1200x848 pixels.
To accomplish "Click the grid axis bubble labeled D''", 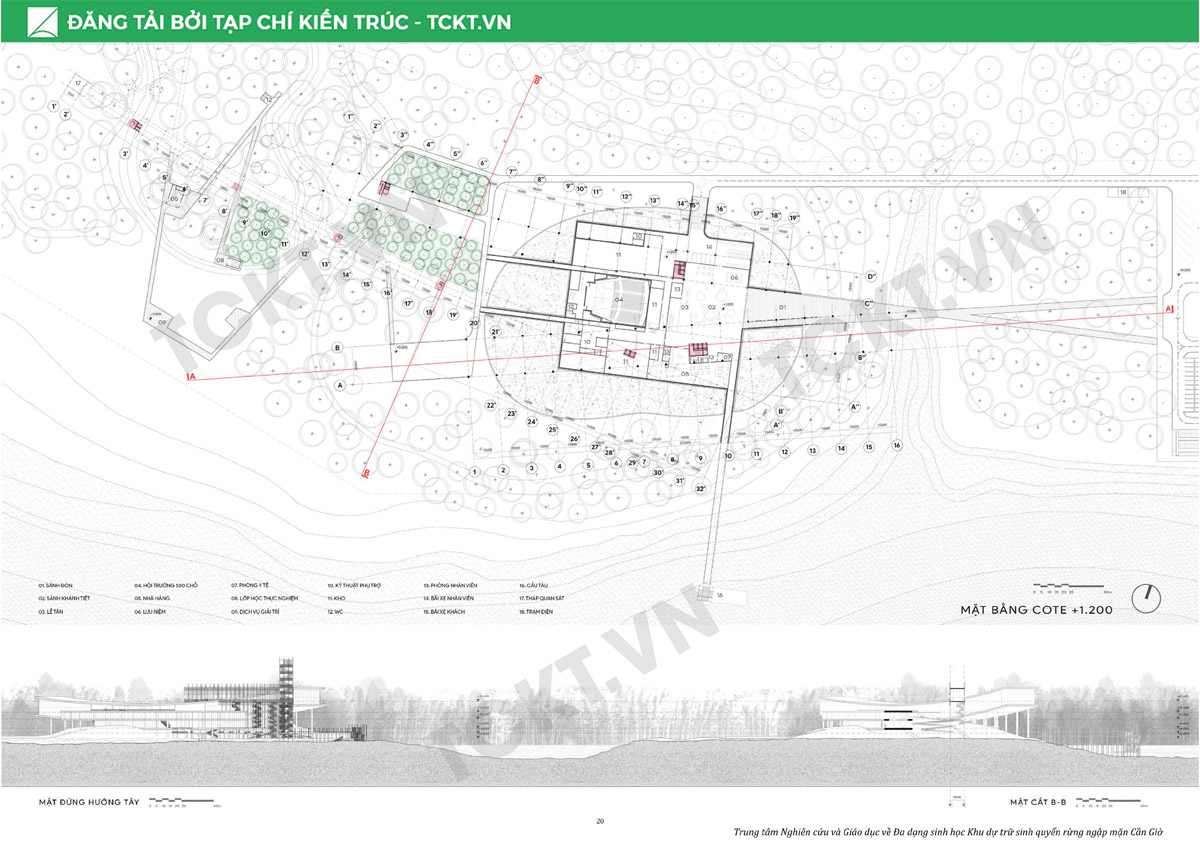I will [x=871, y=276].
